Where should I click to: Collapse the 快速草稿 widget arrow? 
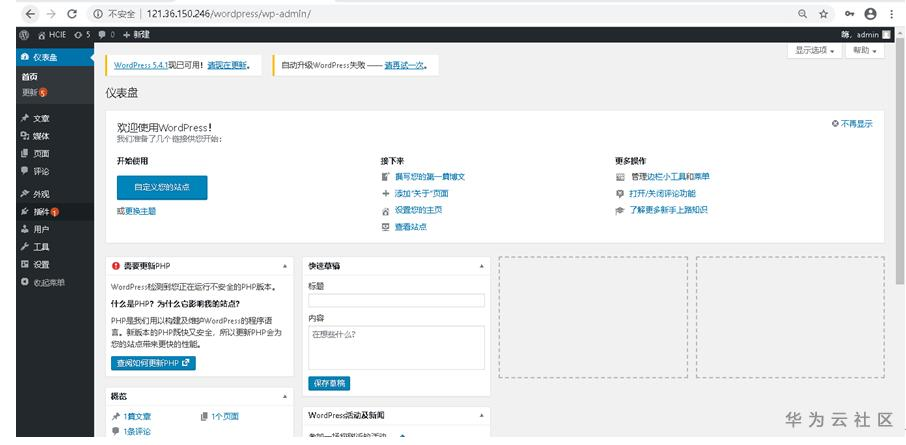(482, 266)
